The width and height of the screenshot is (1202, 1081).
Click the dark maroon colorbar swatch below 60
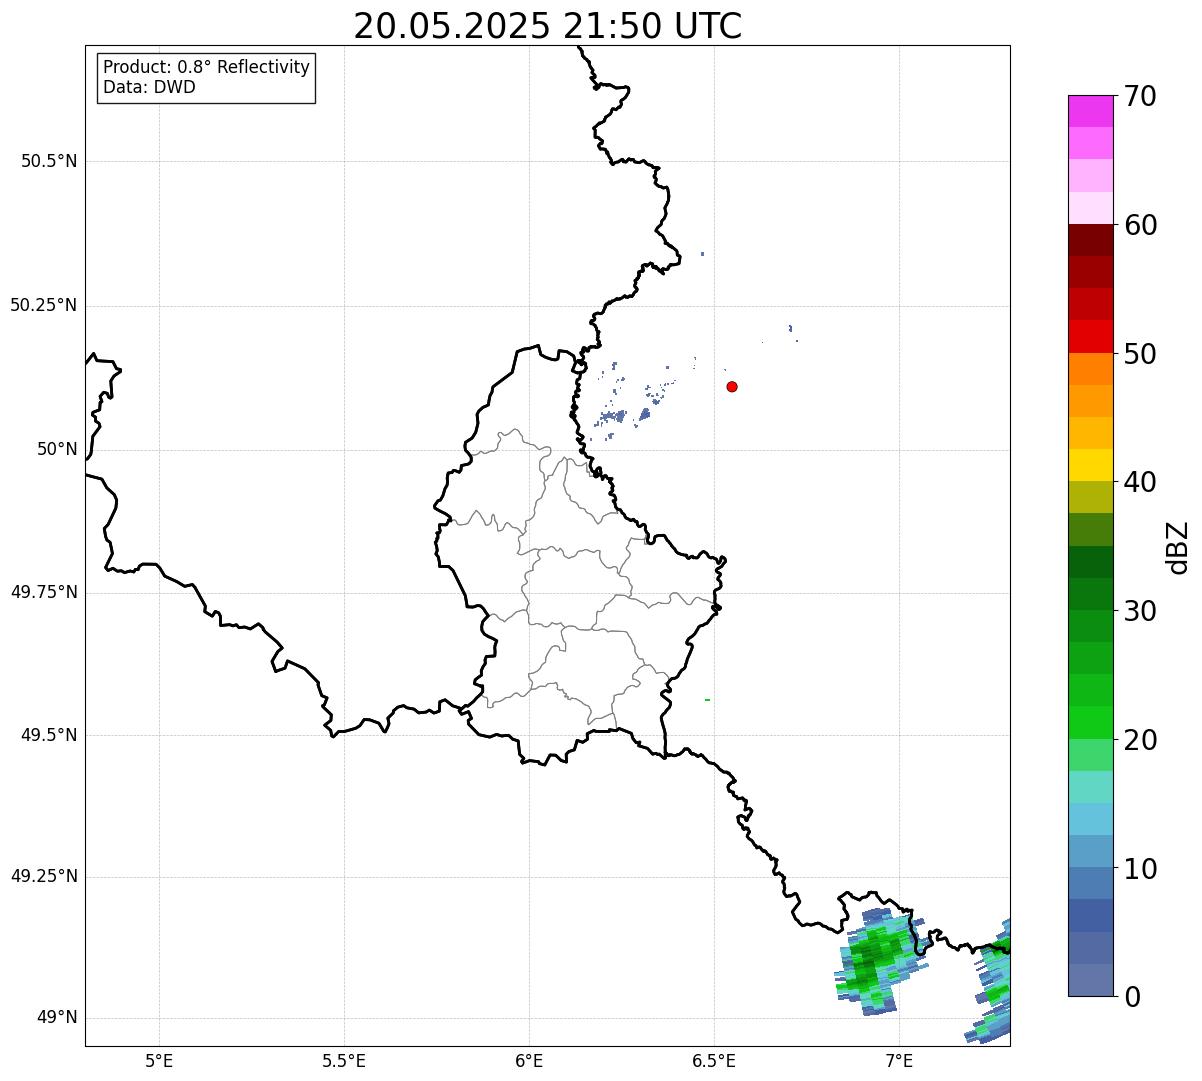click(x=1091, y=240)
